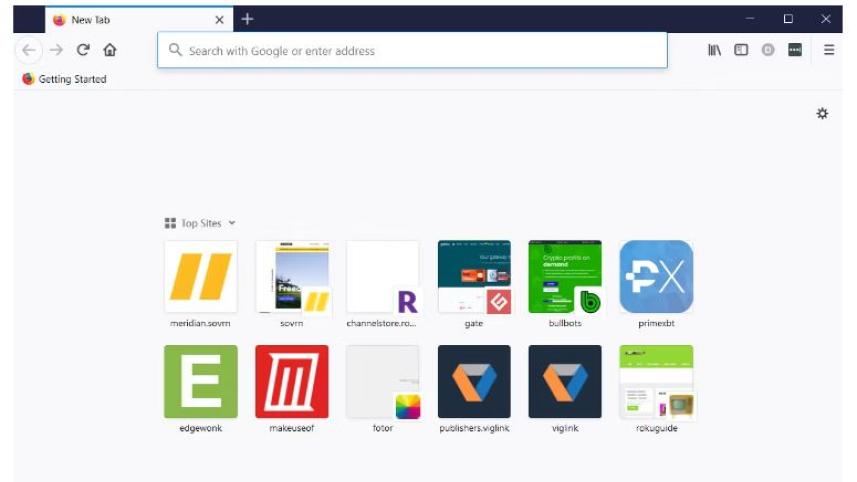Image resolution: width=857 pixels, height=482 pixels.
Task: Select the New Tab tab
Action: 130,20
